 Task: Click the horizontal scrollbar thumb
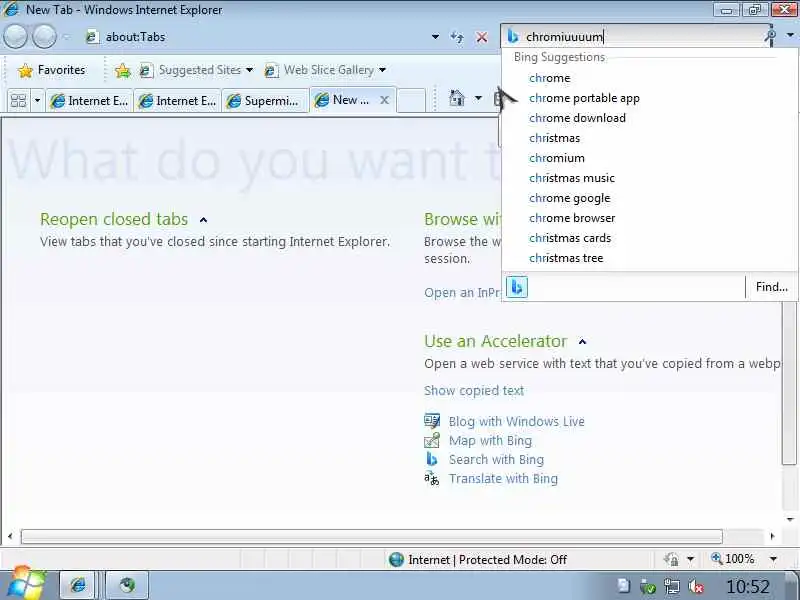tap(371, 536)
